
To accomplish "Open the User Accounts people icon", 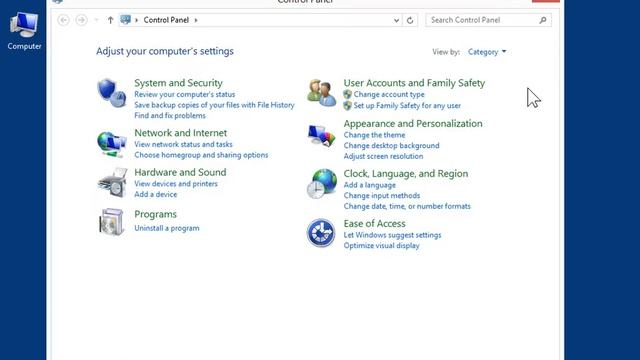I will 321,93.
